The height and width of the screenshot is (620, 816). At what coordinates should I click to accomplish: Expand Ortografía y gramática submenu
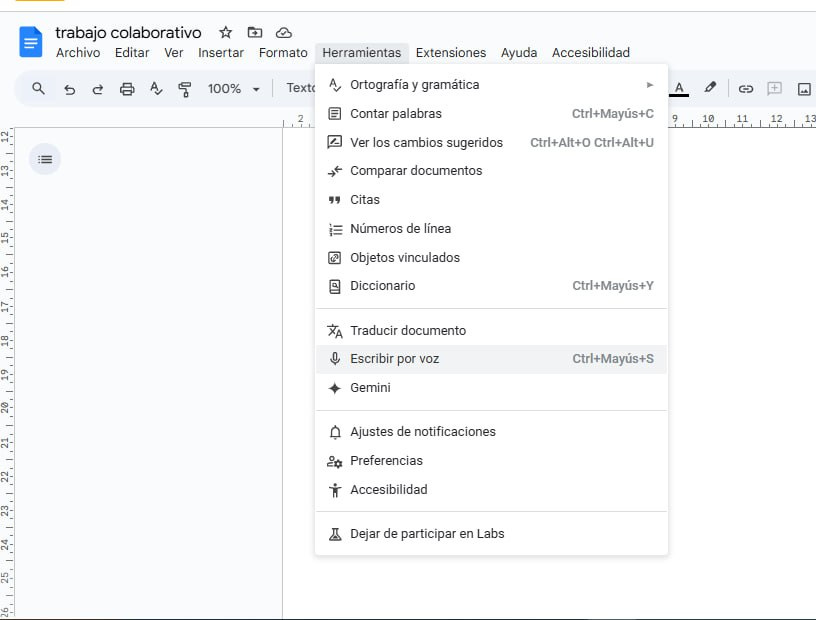[x=491, y=85]
